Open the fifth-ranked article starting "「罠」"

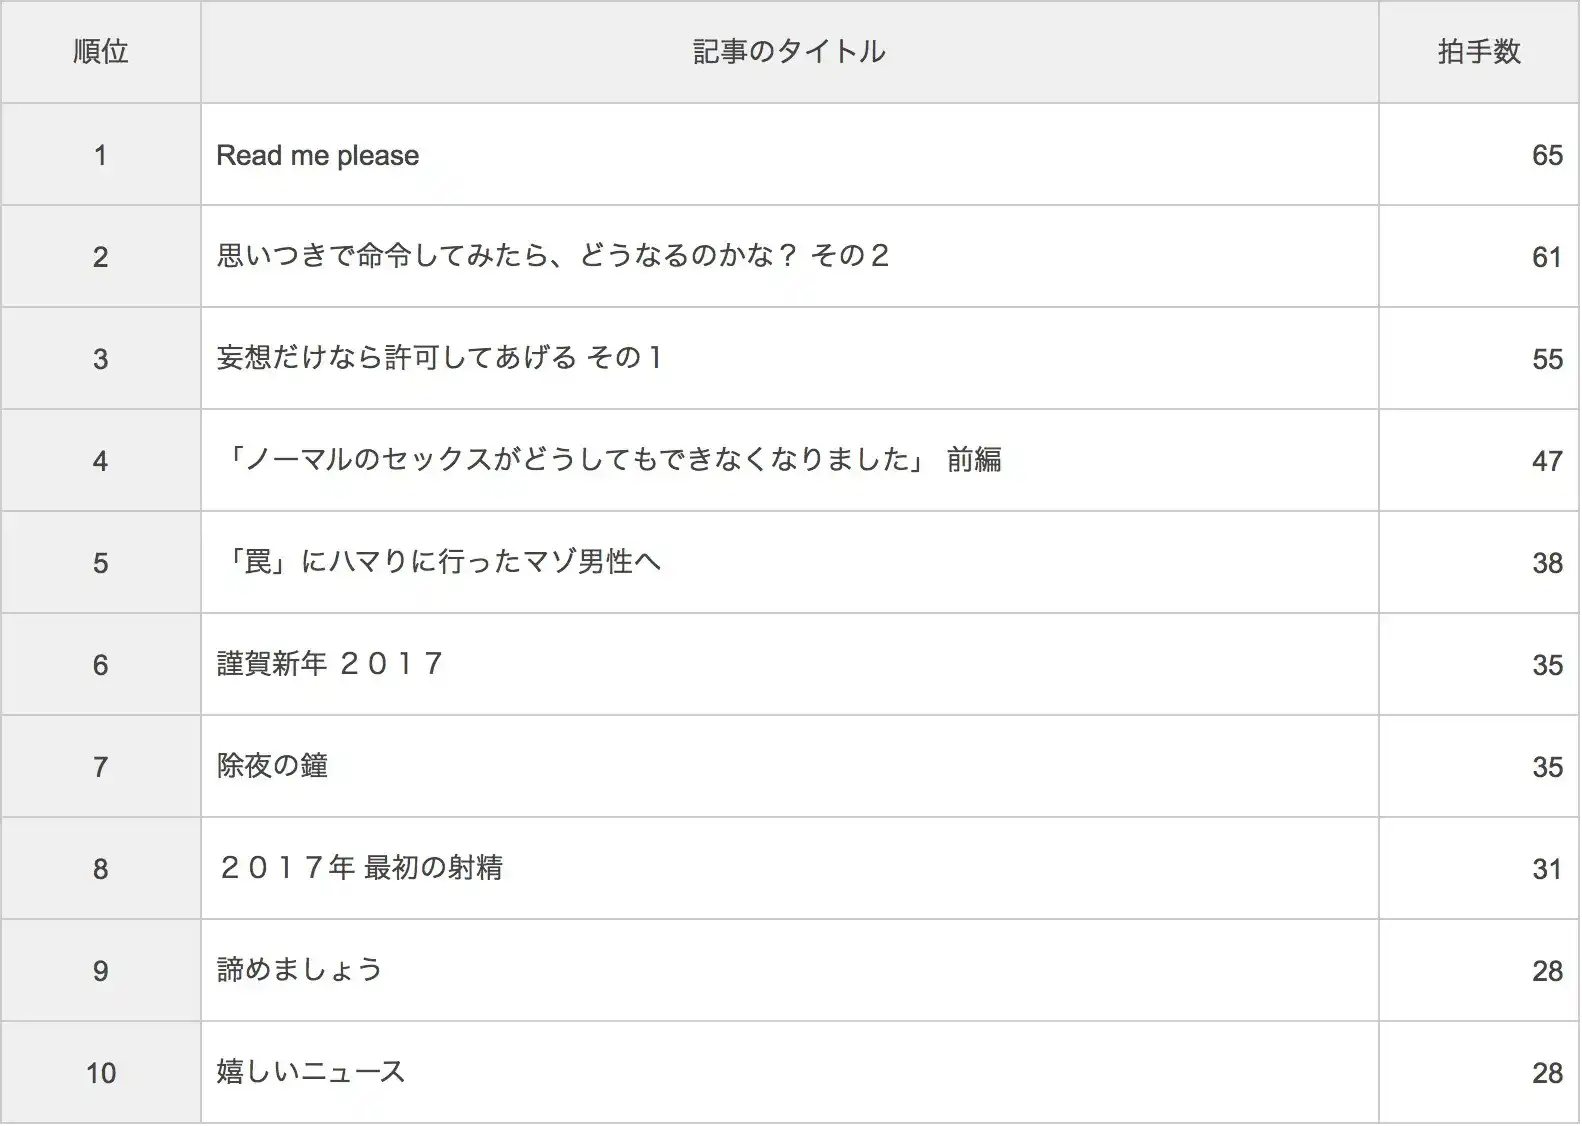click(439, 562)
